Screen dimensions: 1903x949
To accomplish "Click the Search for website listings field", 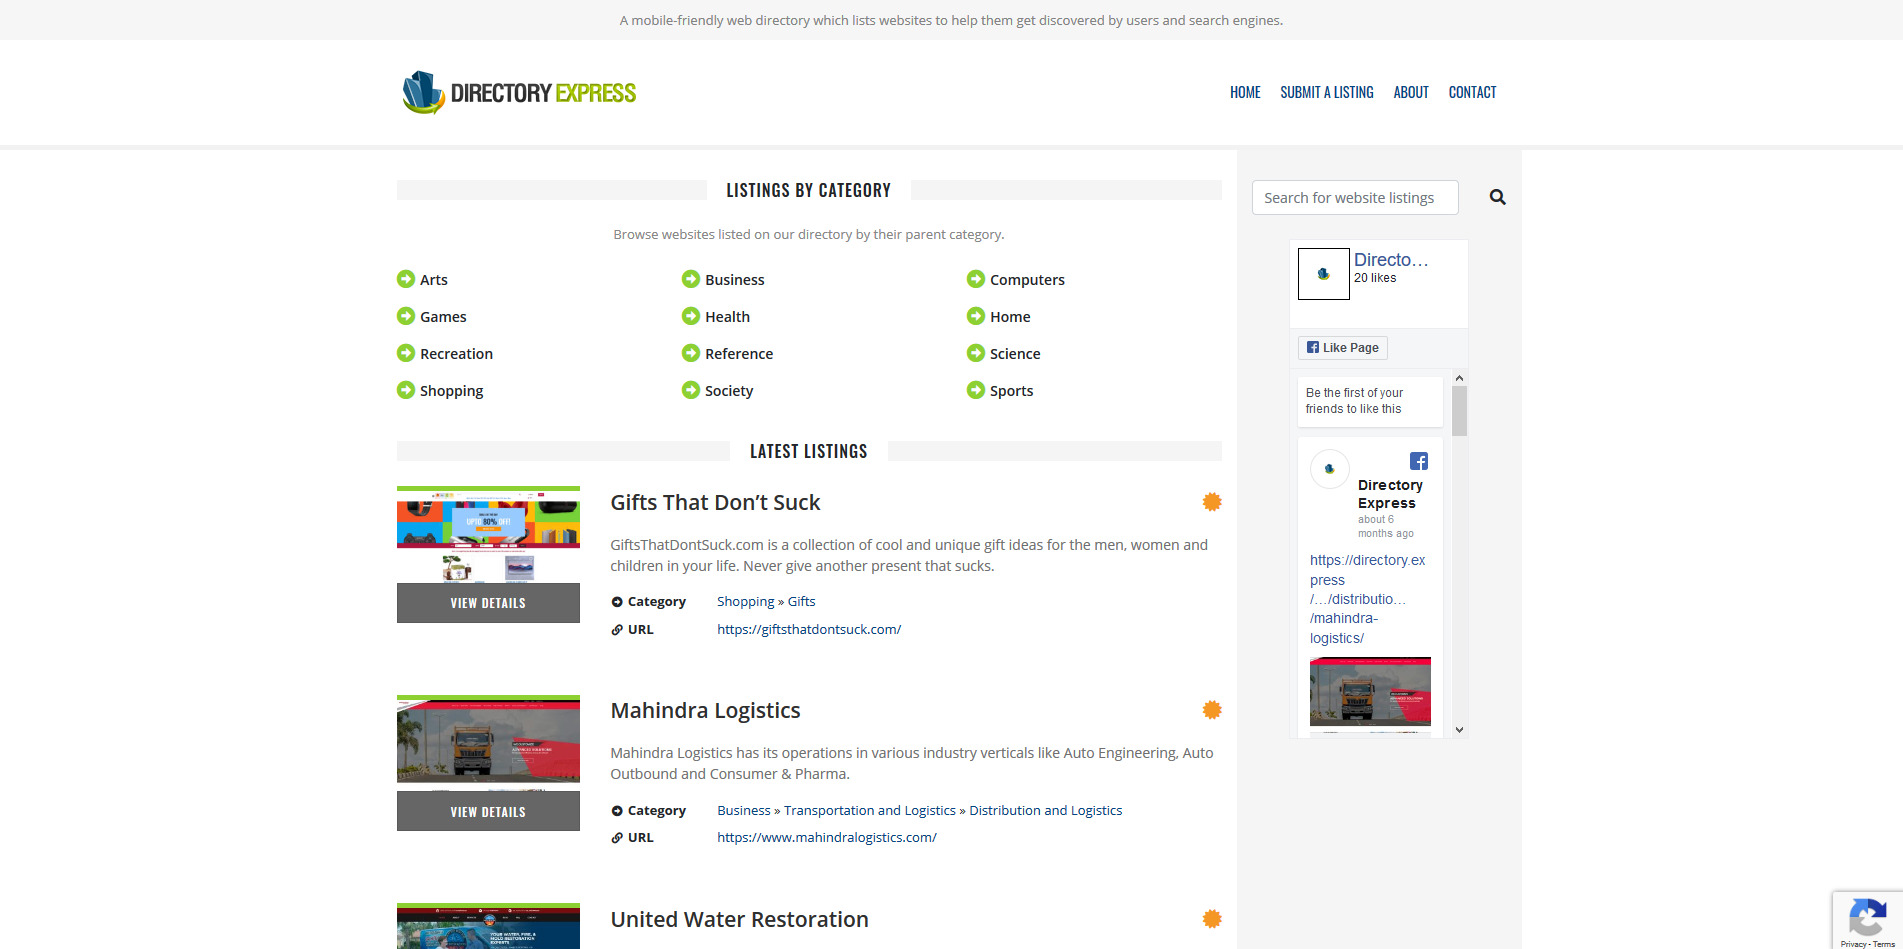I will [x=1355, y=198].
